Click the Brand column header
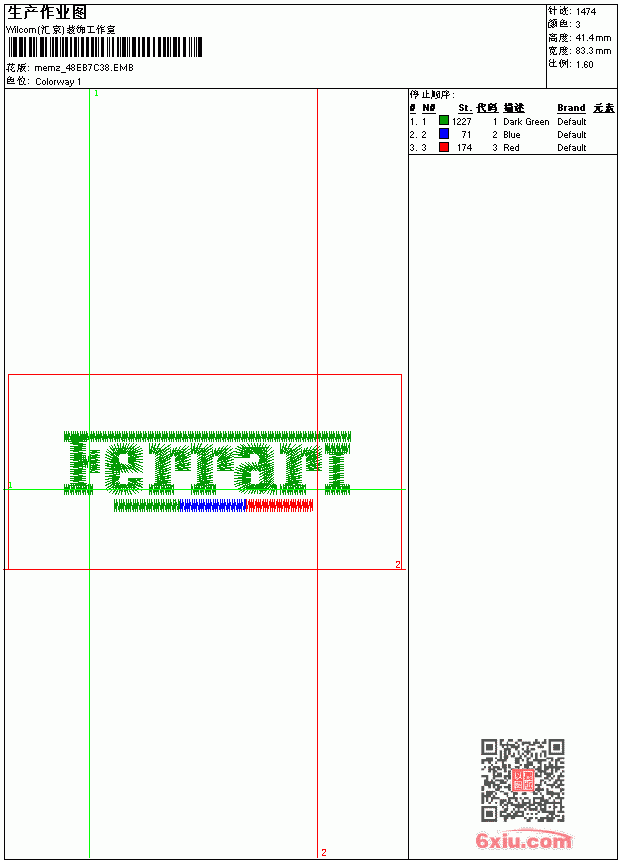 (571, 108)
